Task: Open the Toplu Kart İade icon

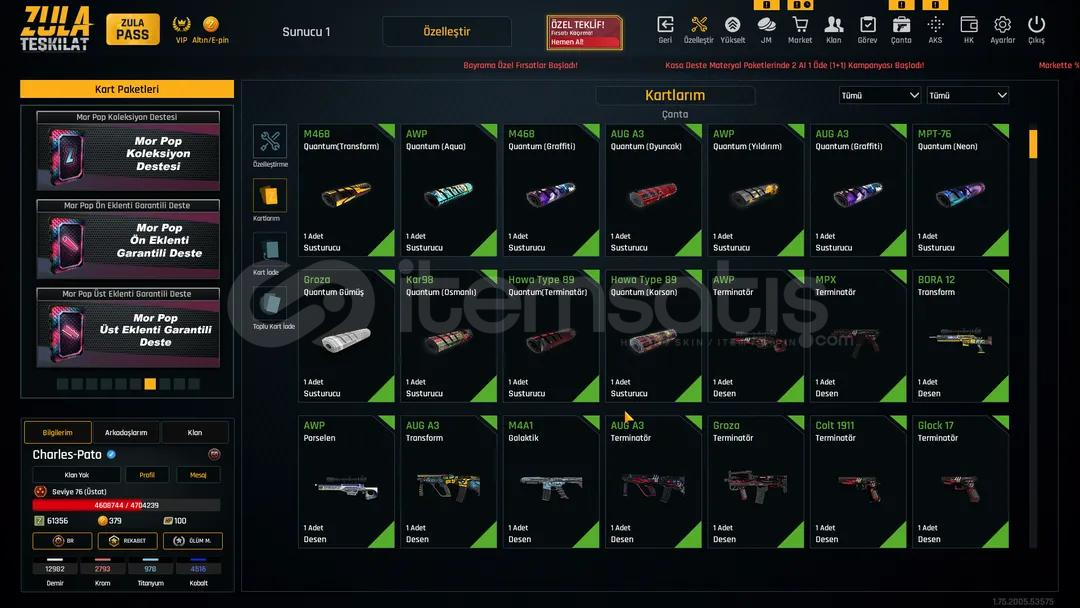Action: [x=270, y=304]
